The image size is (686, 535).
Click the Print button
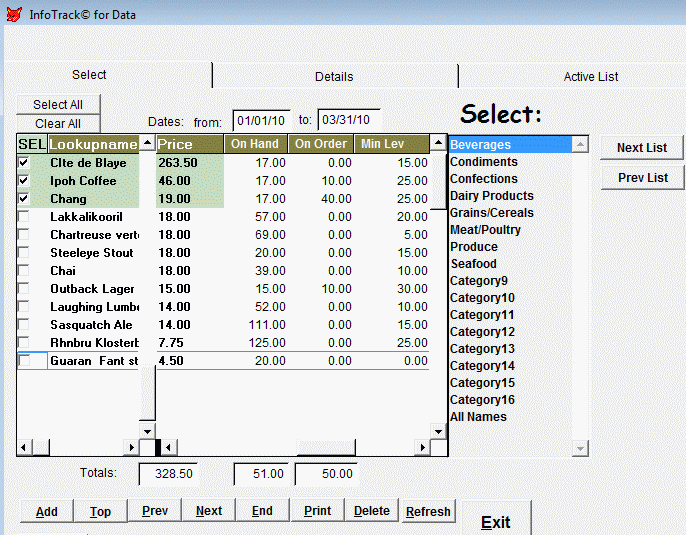(x=317, y=511)
